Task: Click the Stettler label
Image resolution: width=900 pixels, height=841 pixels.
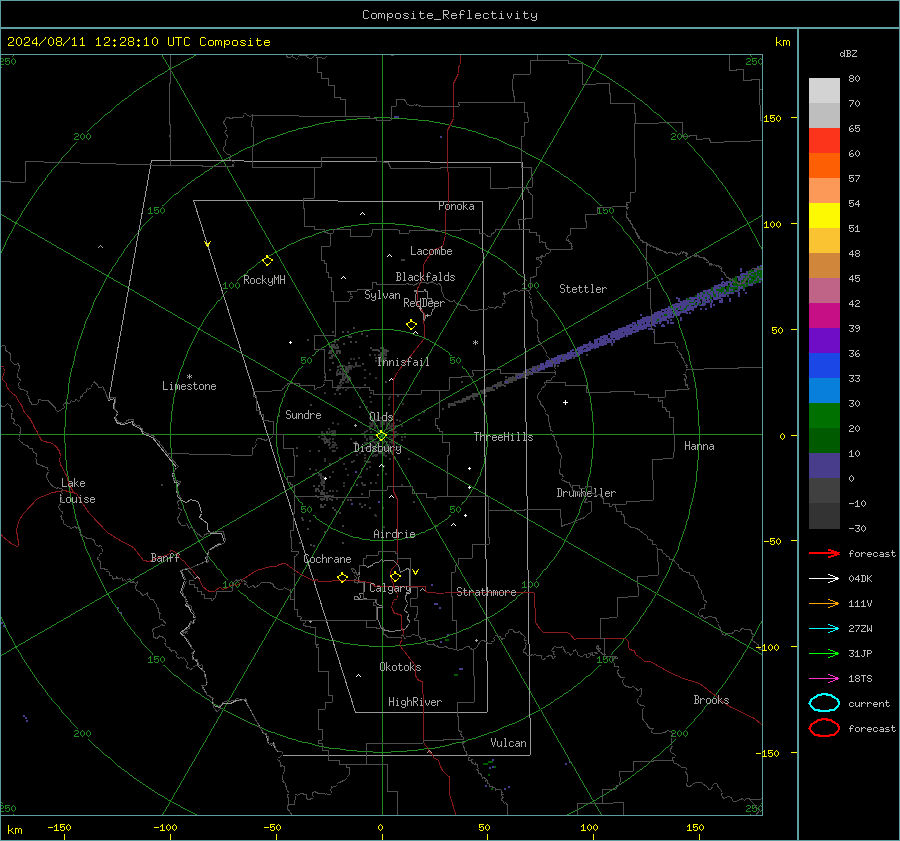Action: [x=583, y=289]
